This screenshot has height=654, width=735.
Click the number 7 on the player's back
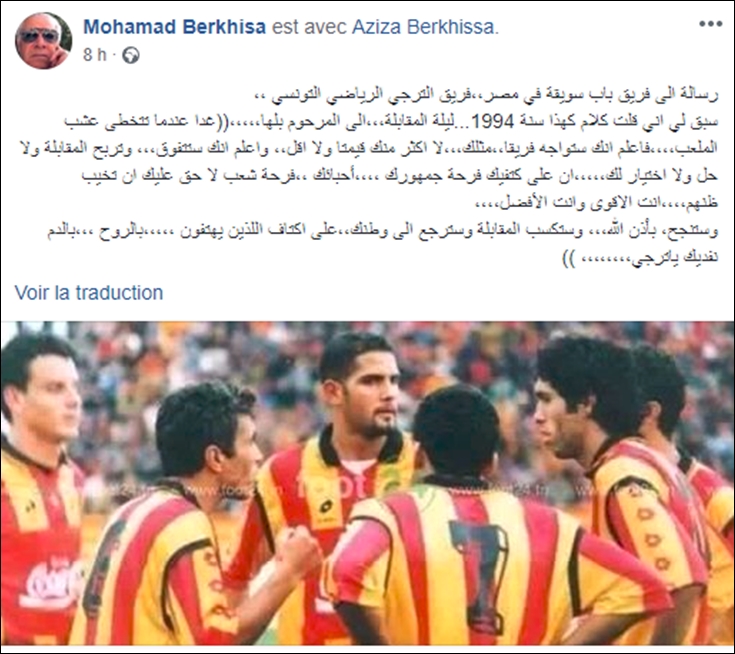click(x=479, y=571)
